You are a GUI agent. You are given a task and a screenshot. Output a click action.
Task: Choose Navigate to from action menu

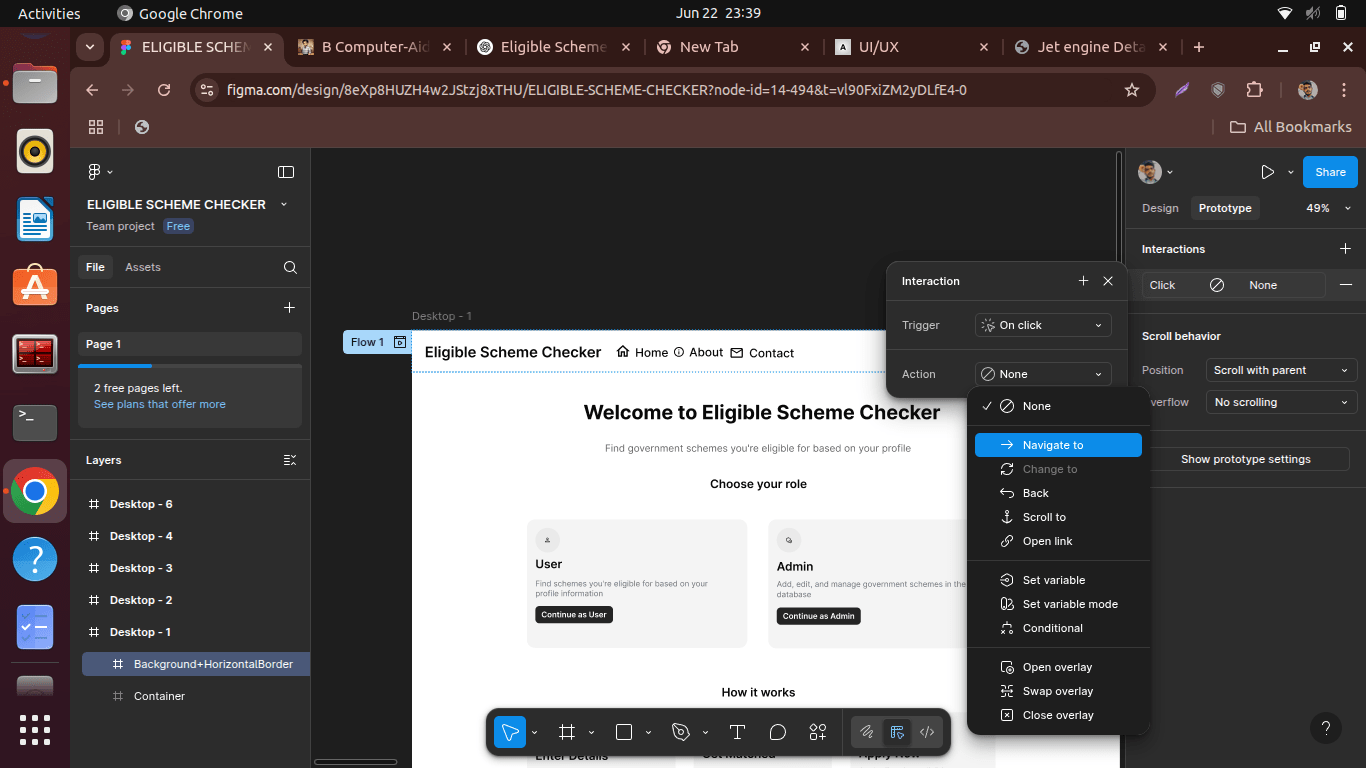point(1058,445)
